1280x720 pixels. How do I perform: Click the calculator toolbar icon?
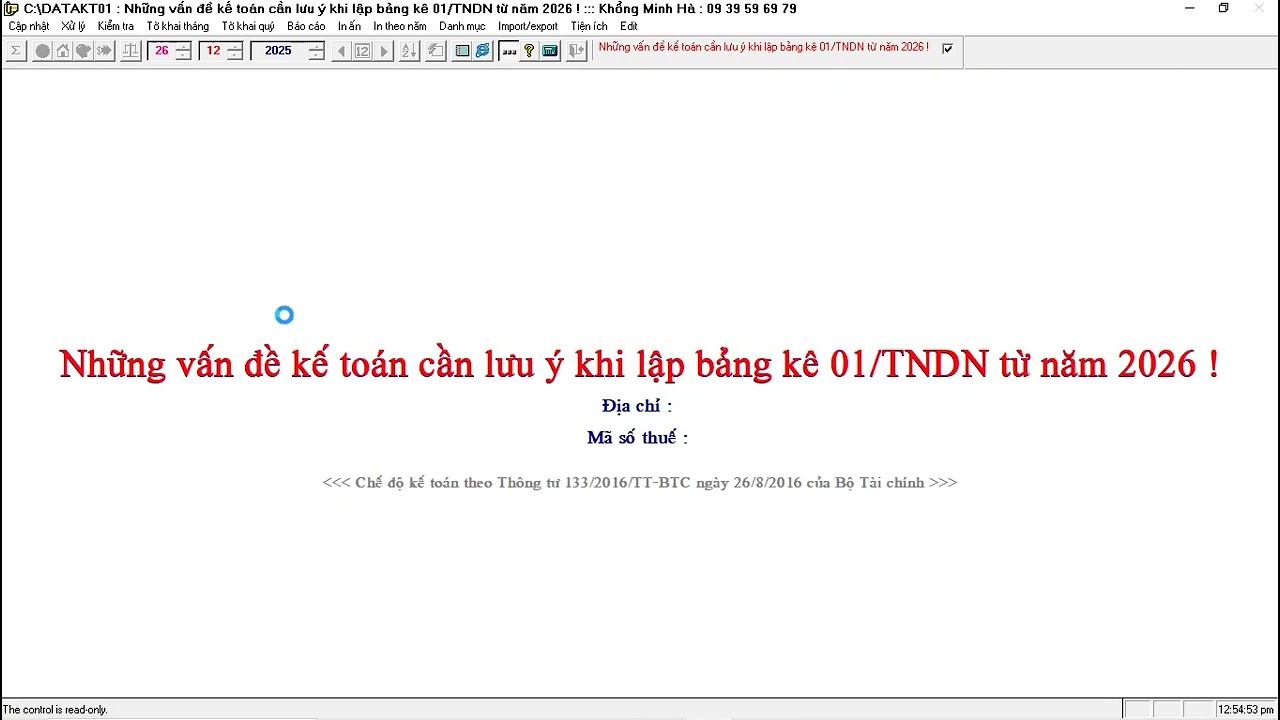550,51
